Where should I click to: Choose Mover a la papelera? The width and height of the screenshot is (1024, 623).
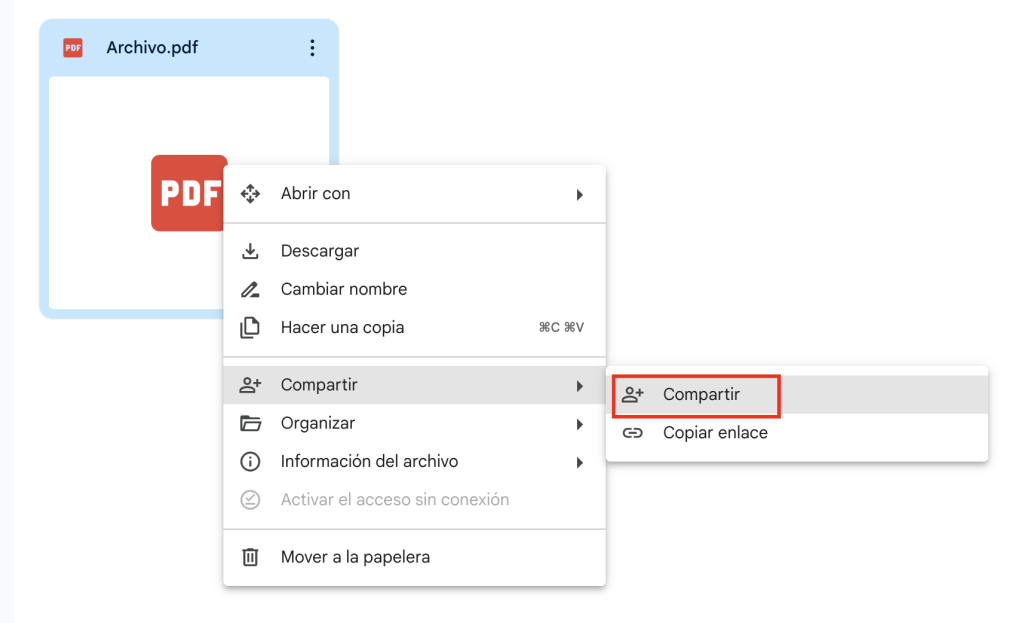(355, 557)
